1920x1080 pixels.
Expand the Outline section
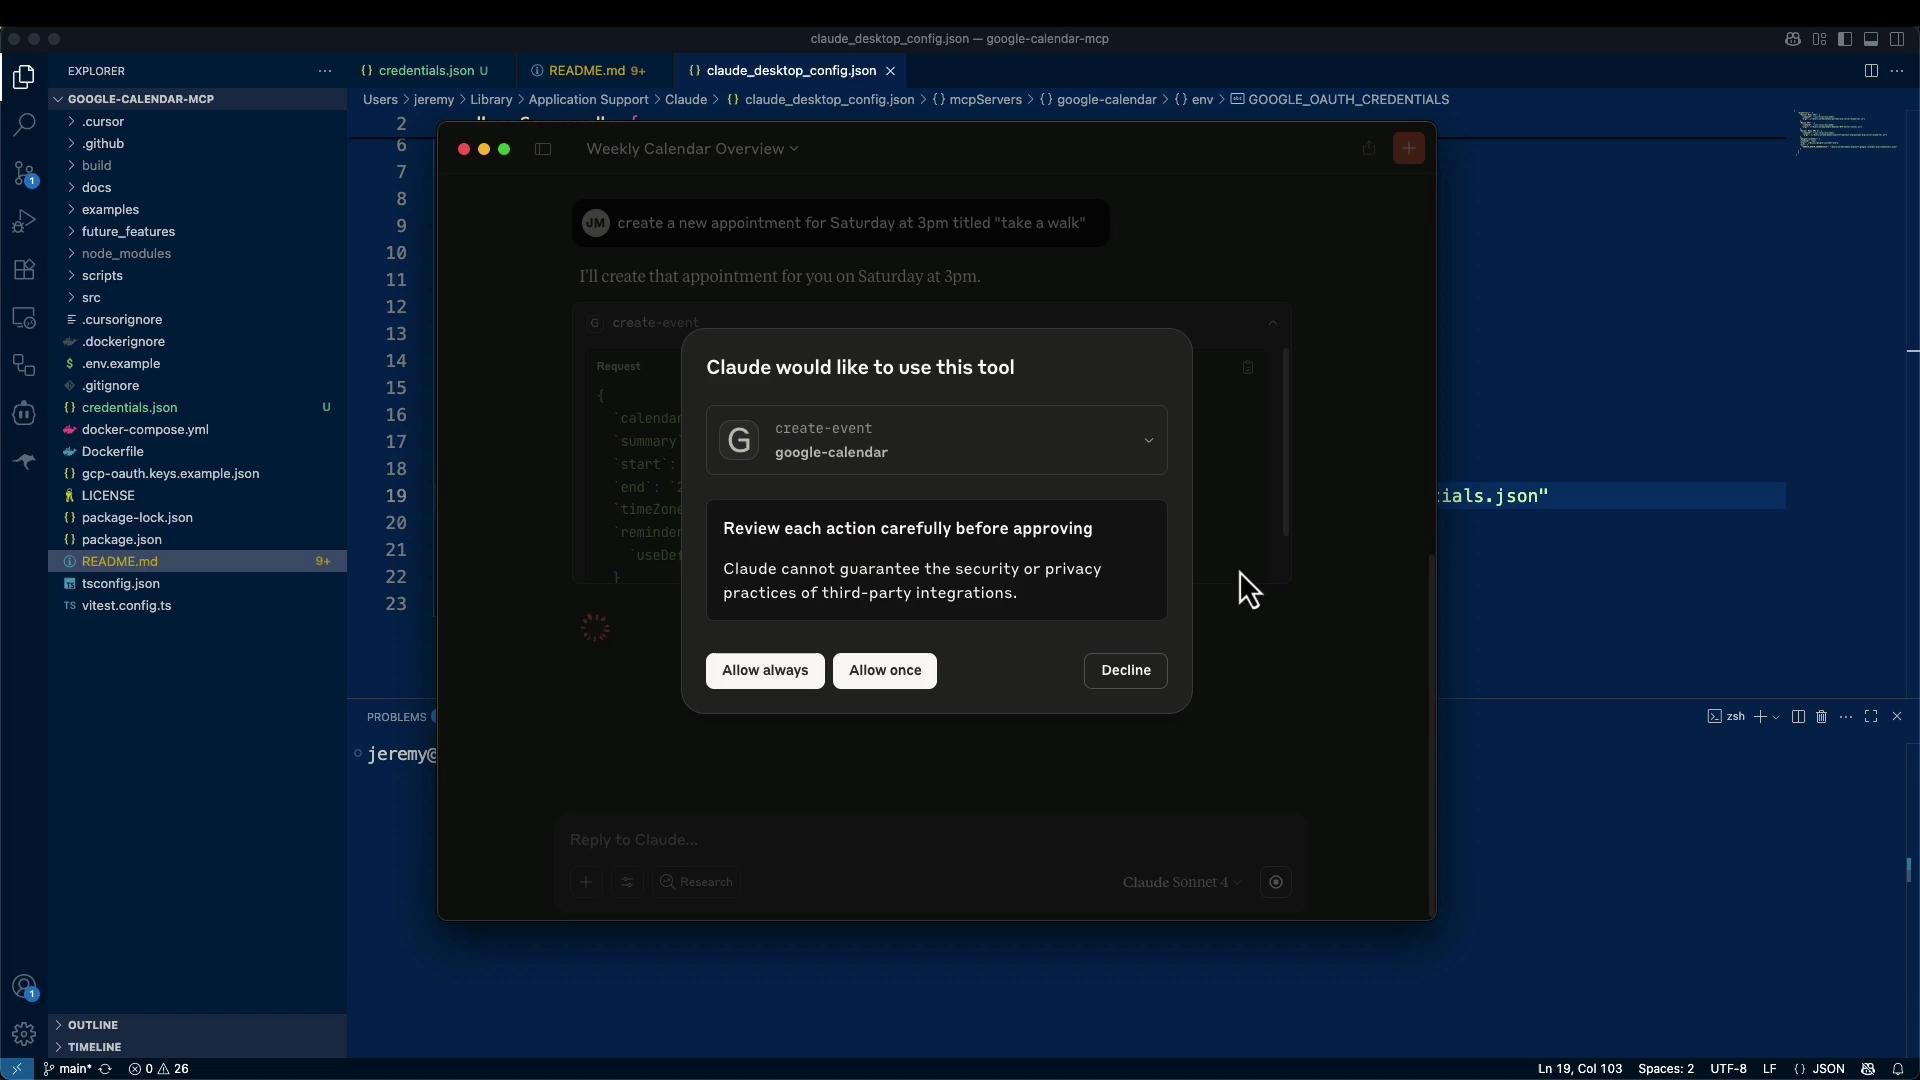pyautogui.click(x=197, y=1025)
